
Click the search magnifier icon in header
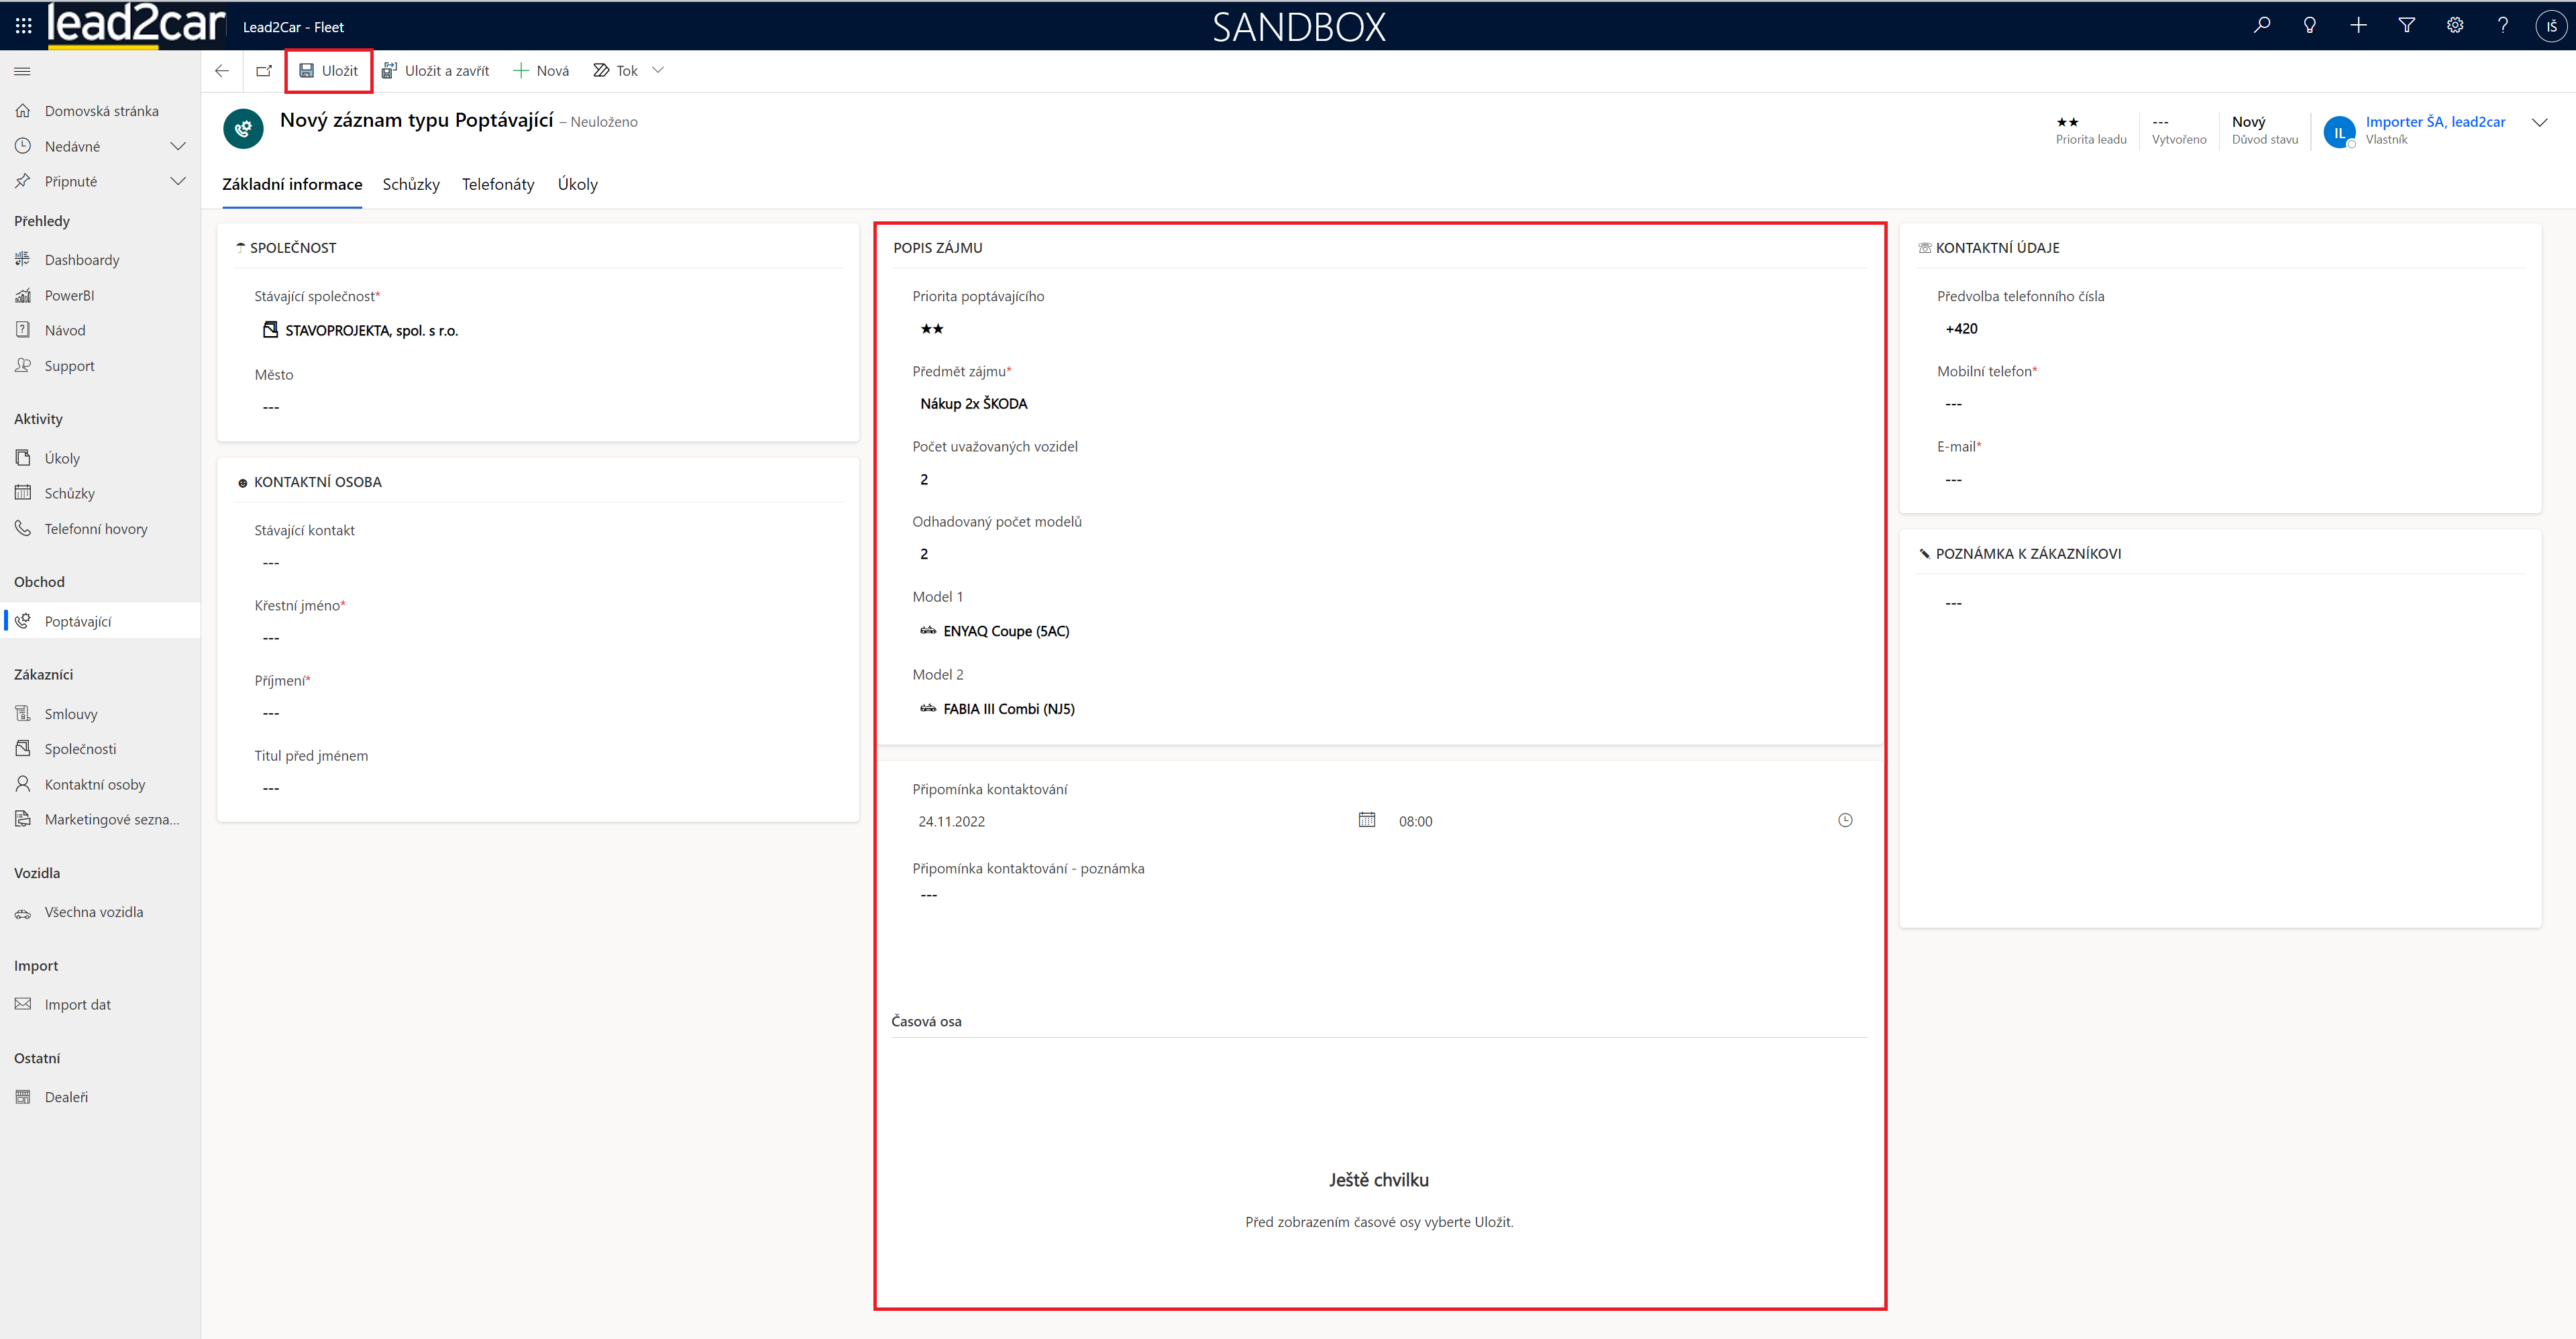point(2261,26)
